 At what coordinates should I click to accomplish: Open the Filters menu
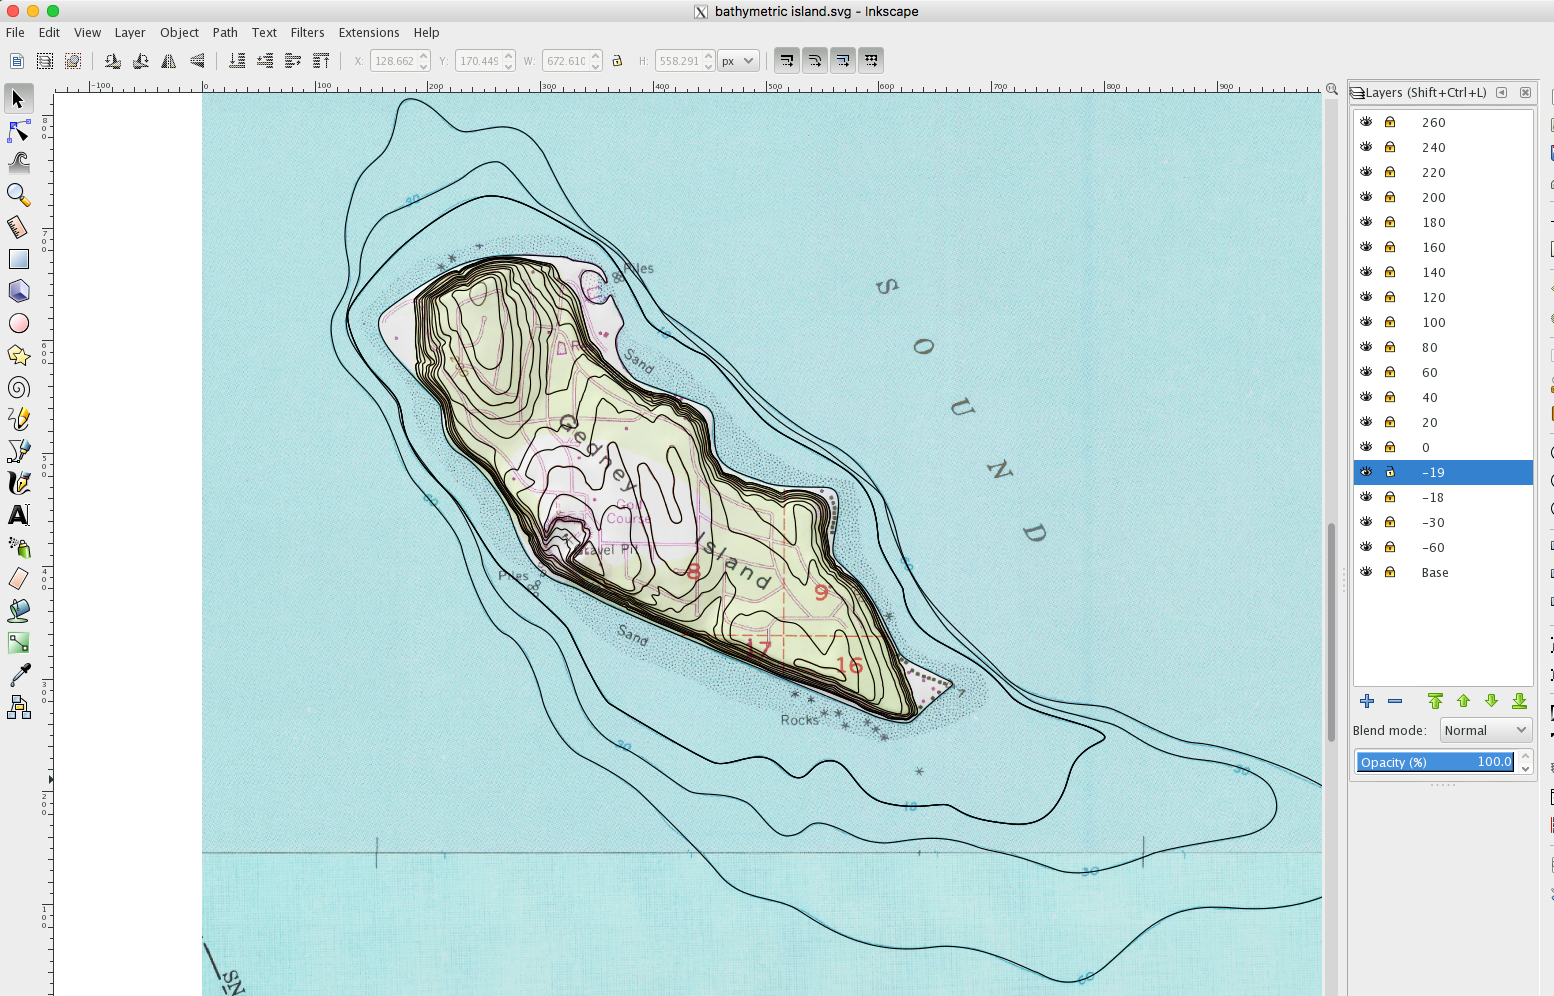(307, 33)
